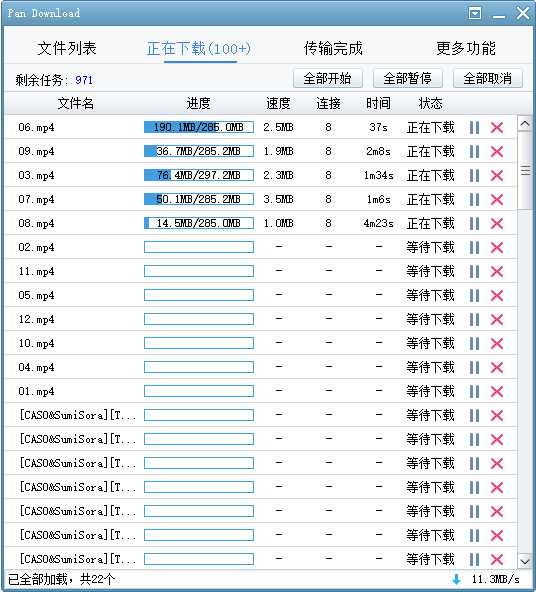
Task: Pause the waiting 02.mp4 task
Action: (x=474, y=248)
